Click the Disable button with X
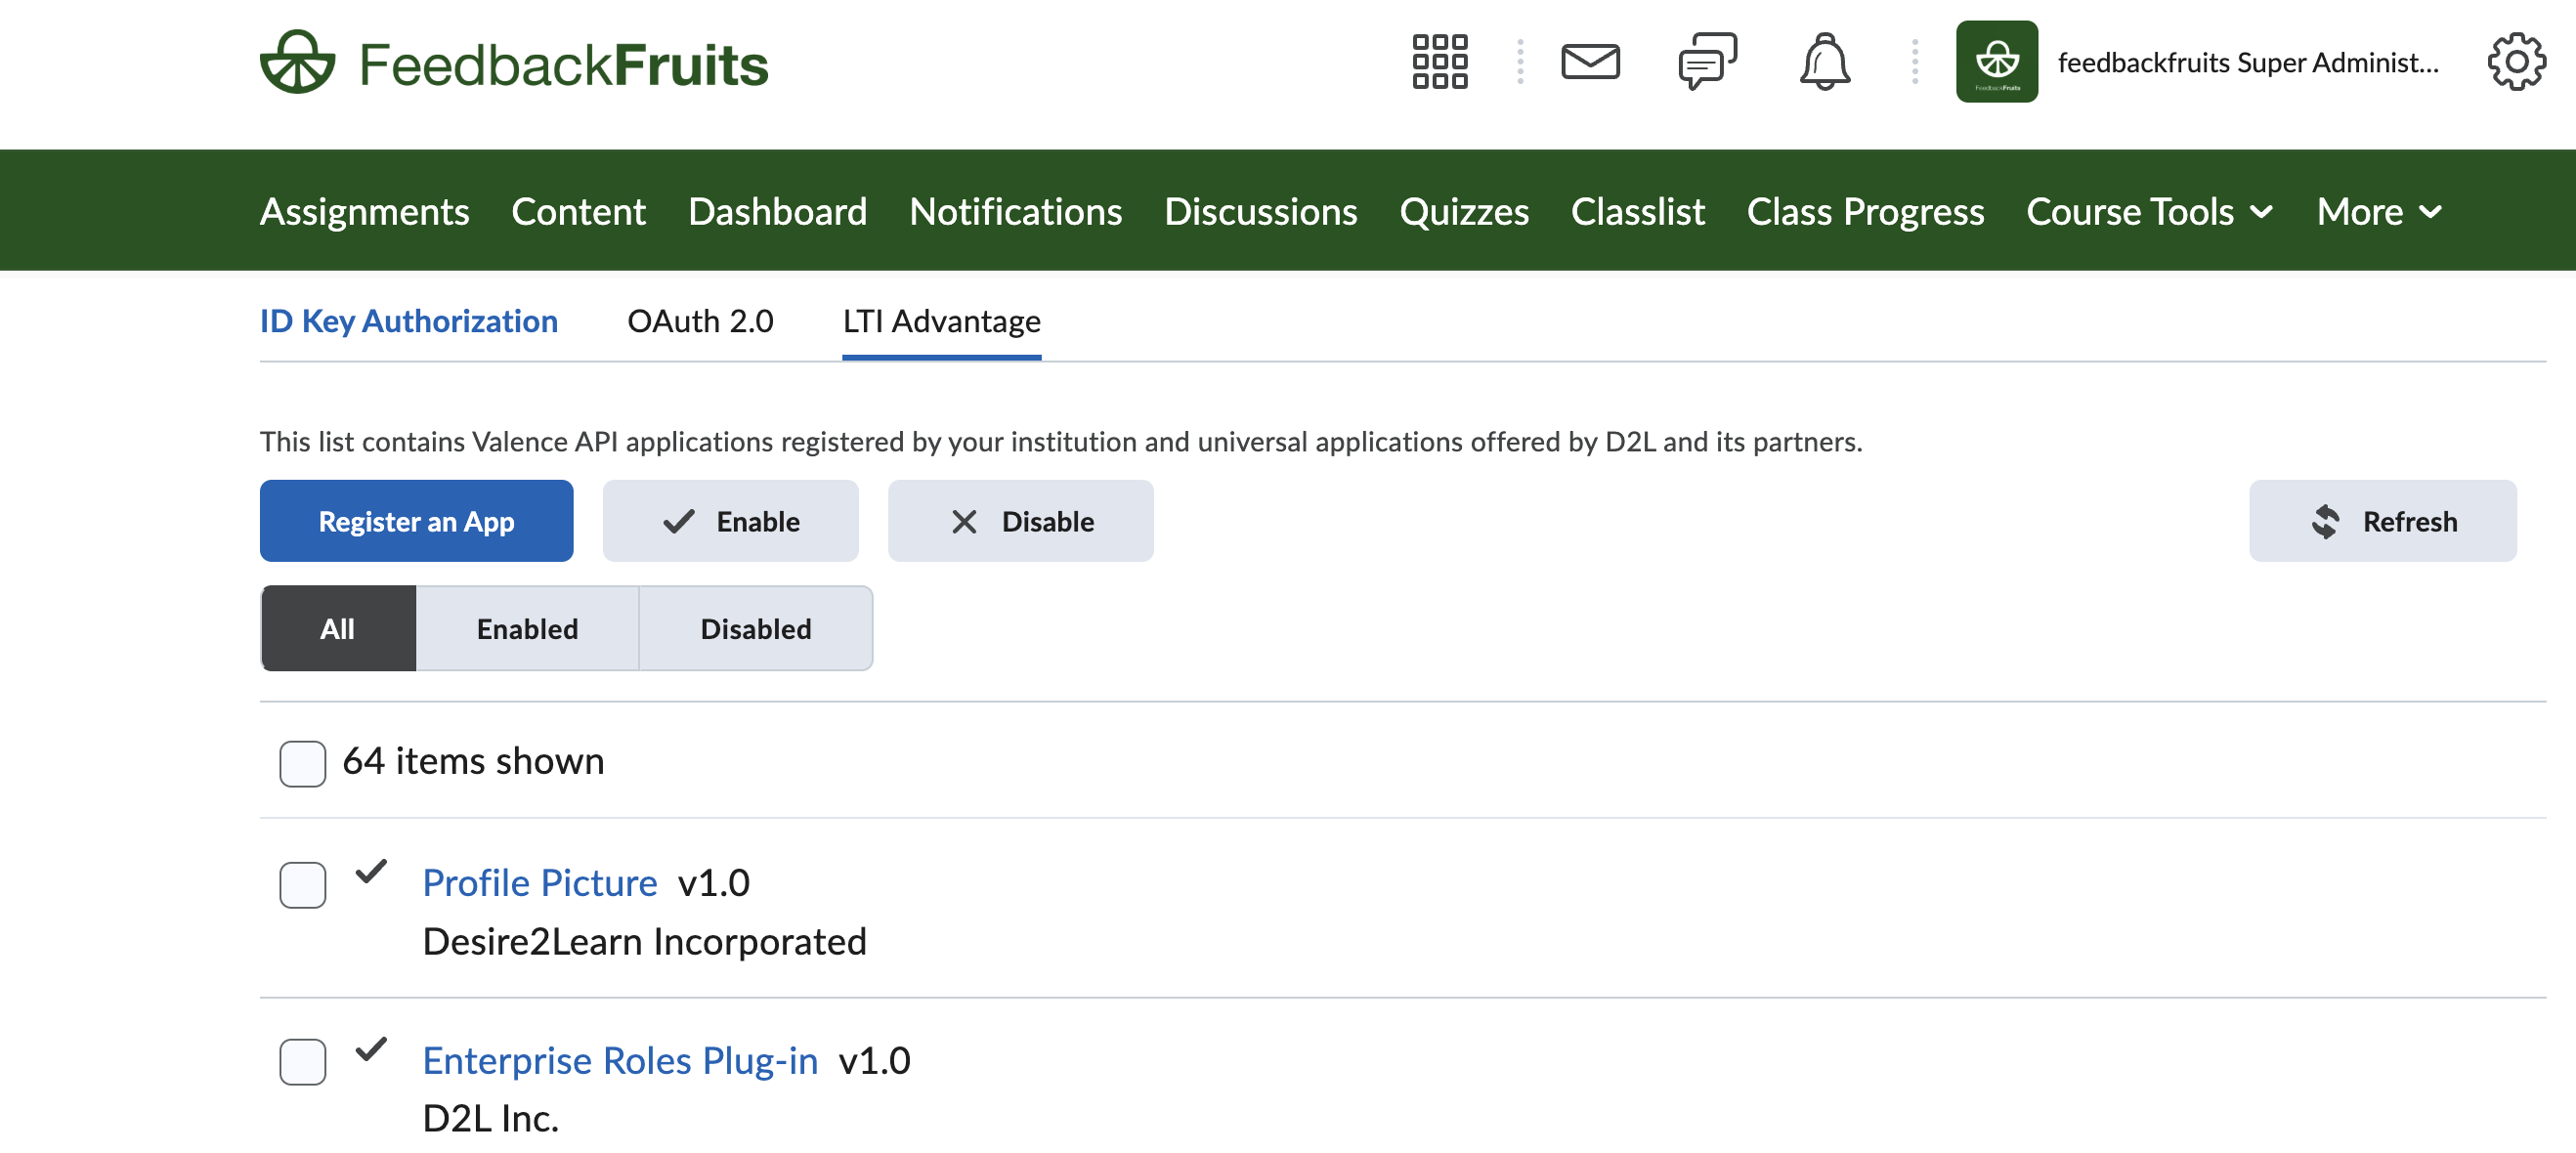2576x1153 pixels. (x=1020, y=521)
